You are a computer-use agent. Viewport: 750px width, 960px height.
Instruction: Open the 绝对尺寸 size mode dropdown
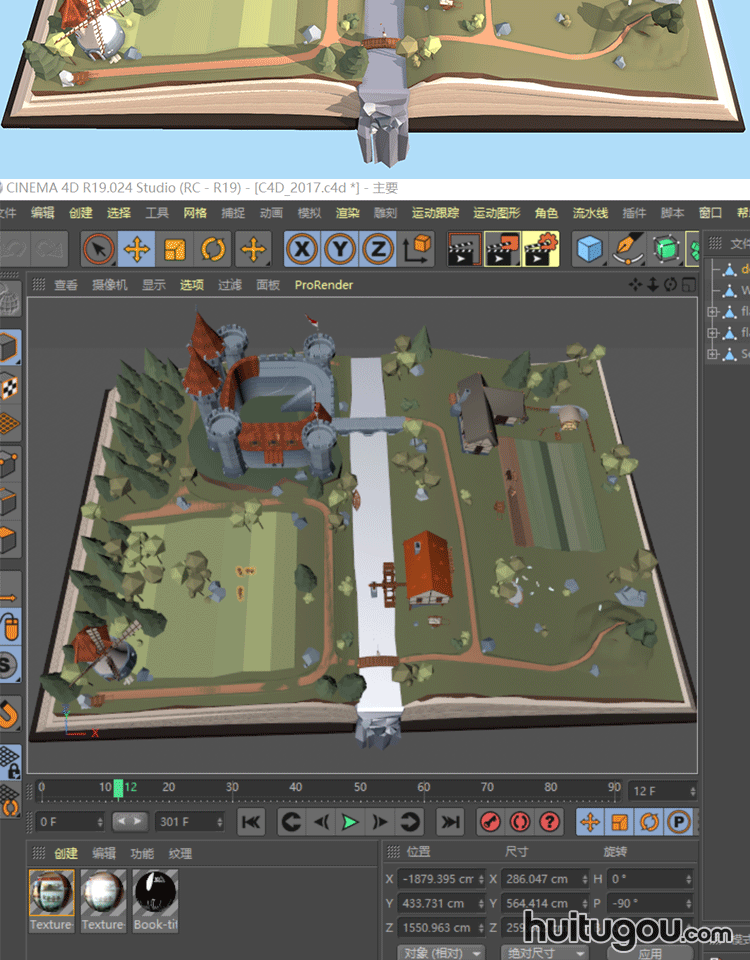point(546,952)
